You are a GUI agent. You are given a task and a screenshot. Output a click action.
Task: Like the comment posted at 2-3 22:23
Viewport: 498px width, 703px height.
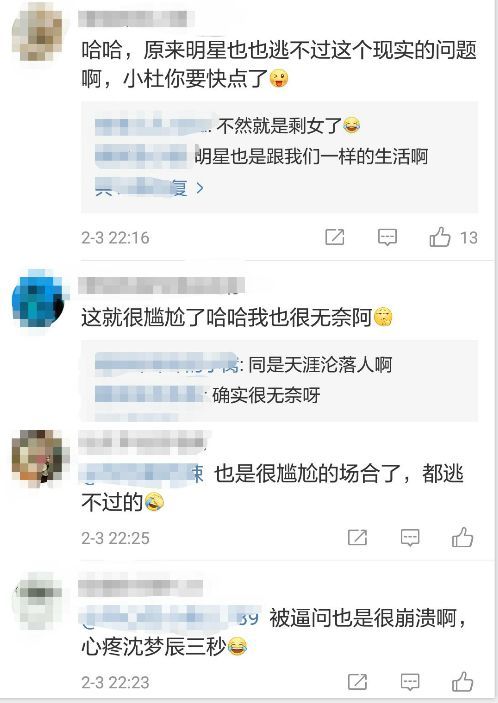coord(463,682)
